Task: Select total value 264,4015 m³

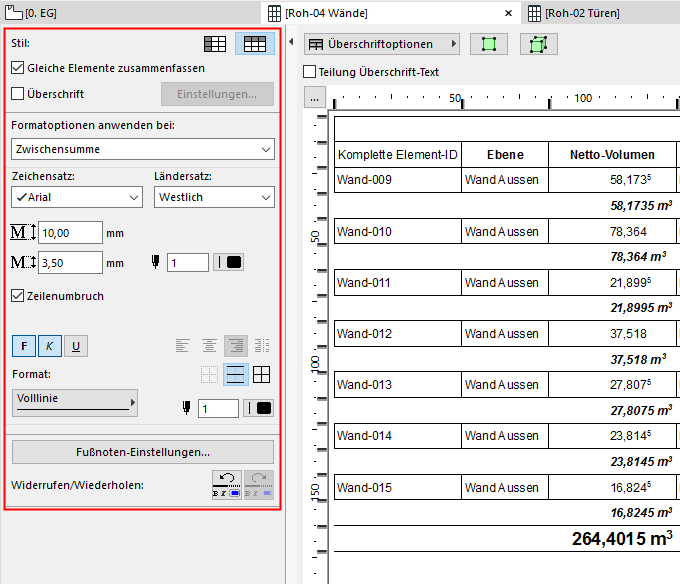Action: (622, 538)
